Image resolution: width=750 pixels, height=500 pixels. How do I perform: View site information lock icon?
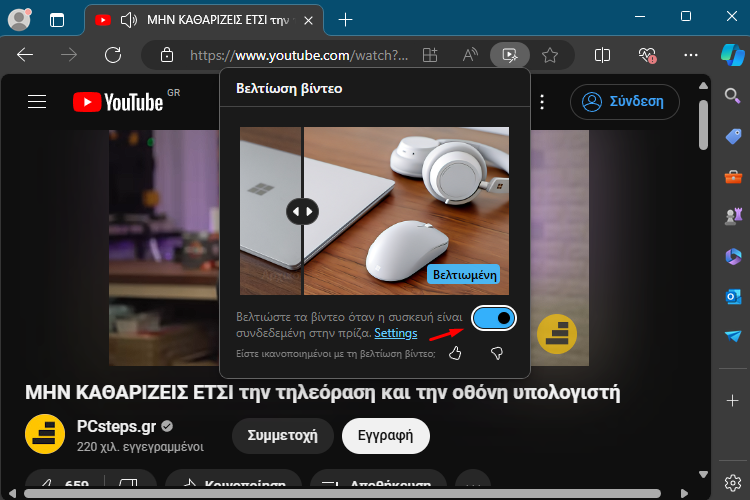[166, 55]
